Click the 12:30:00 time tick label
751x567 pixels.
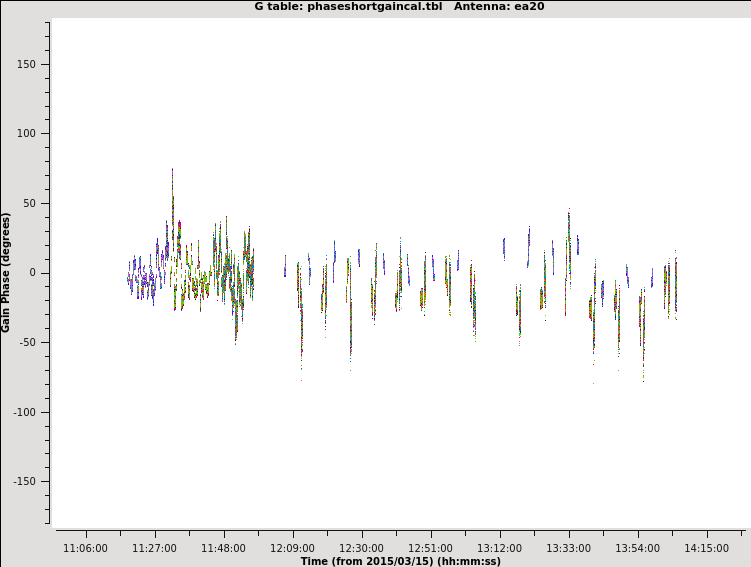coord(361,548)
